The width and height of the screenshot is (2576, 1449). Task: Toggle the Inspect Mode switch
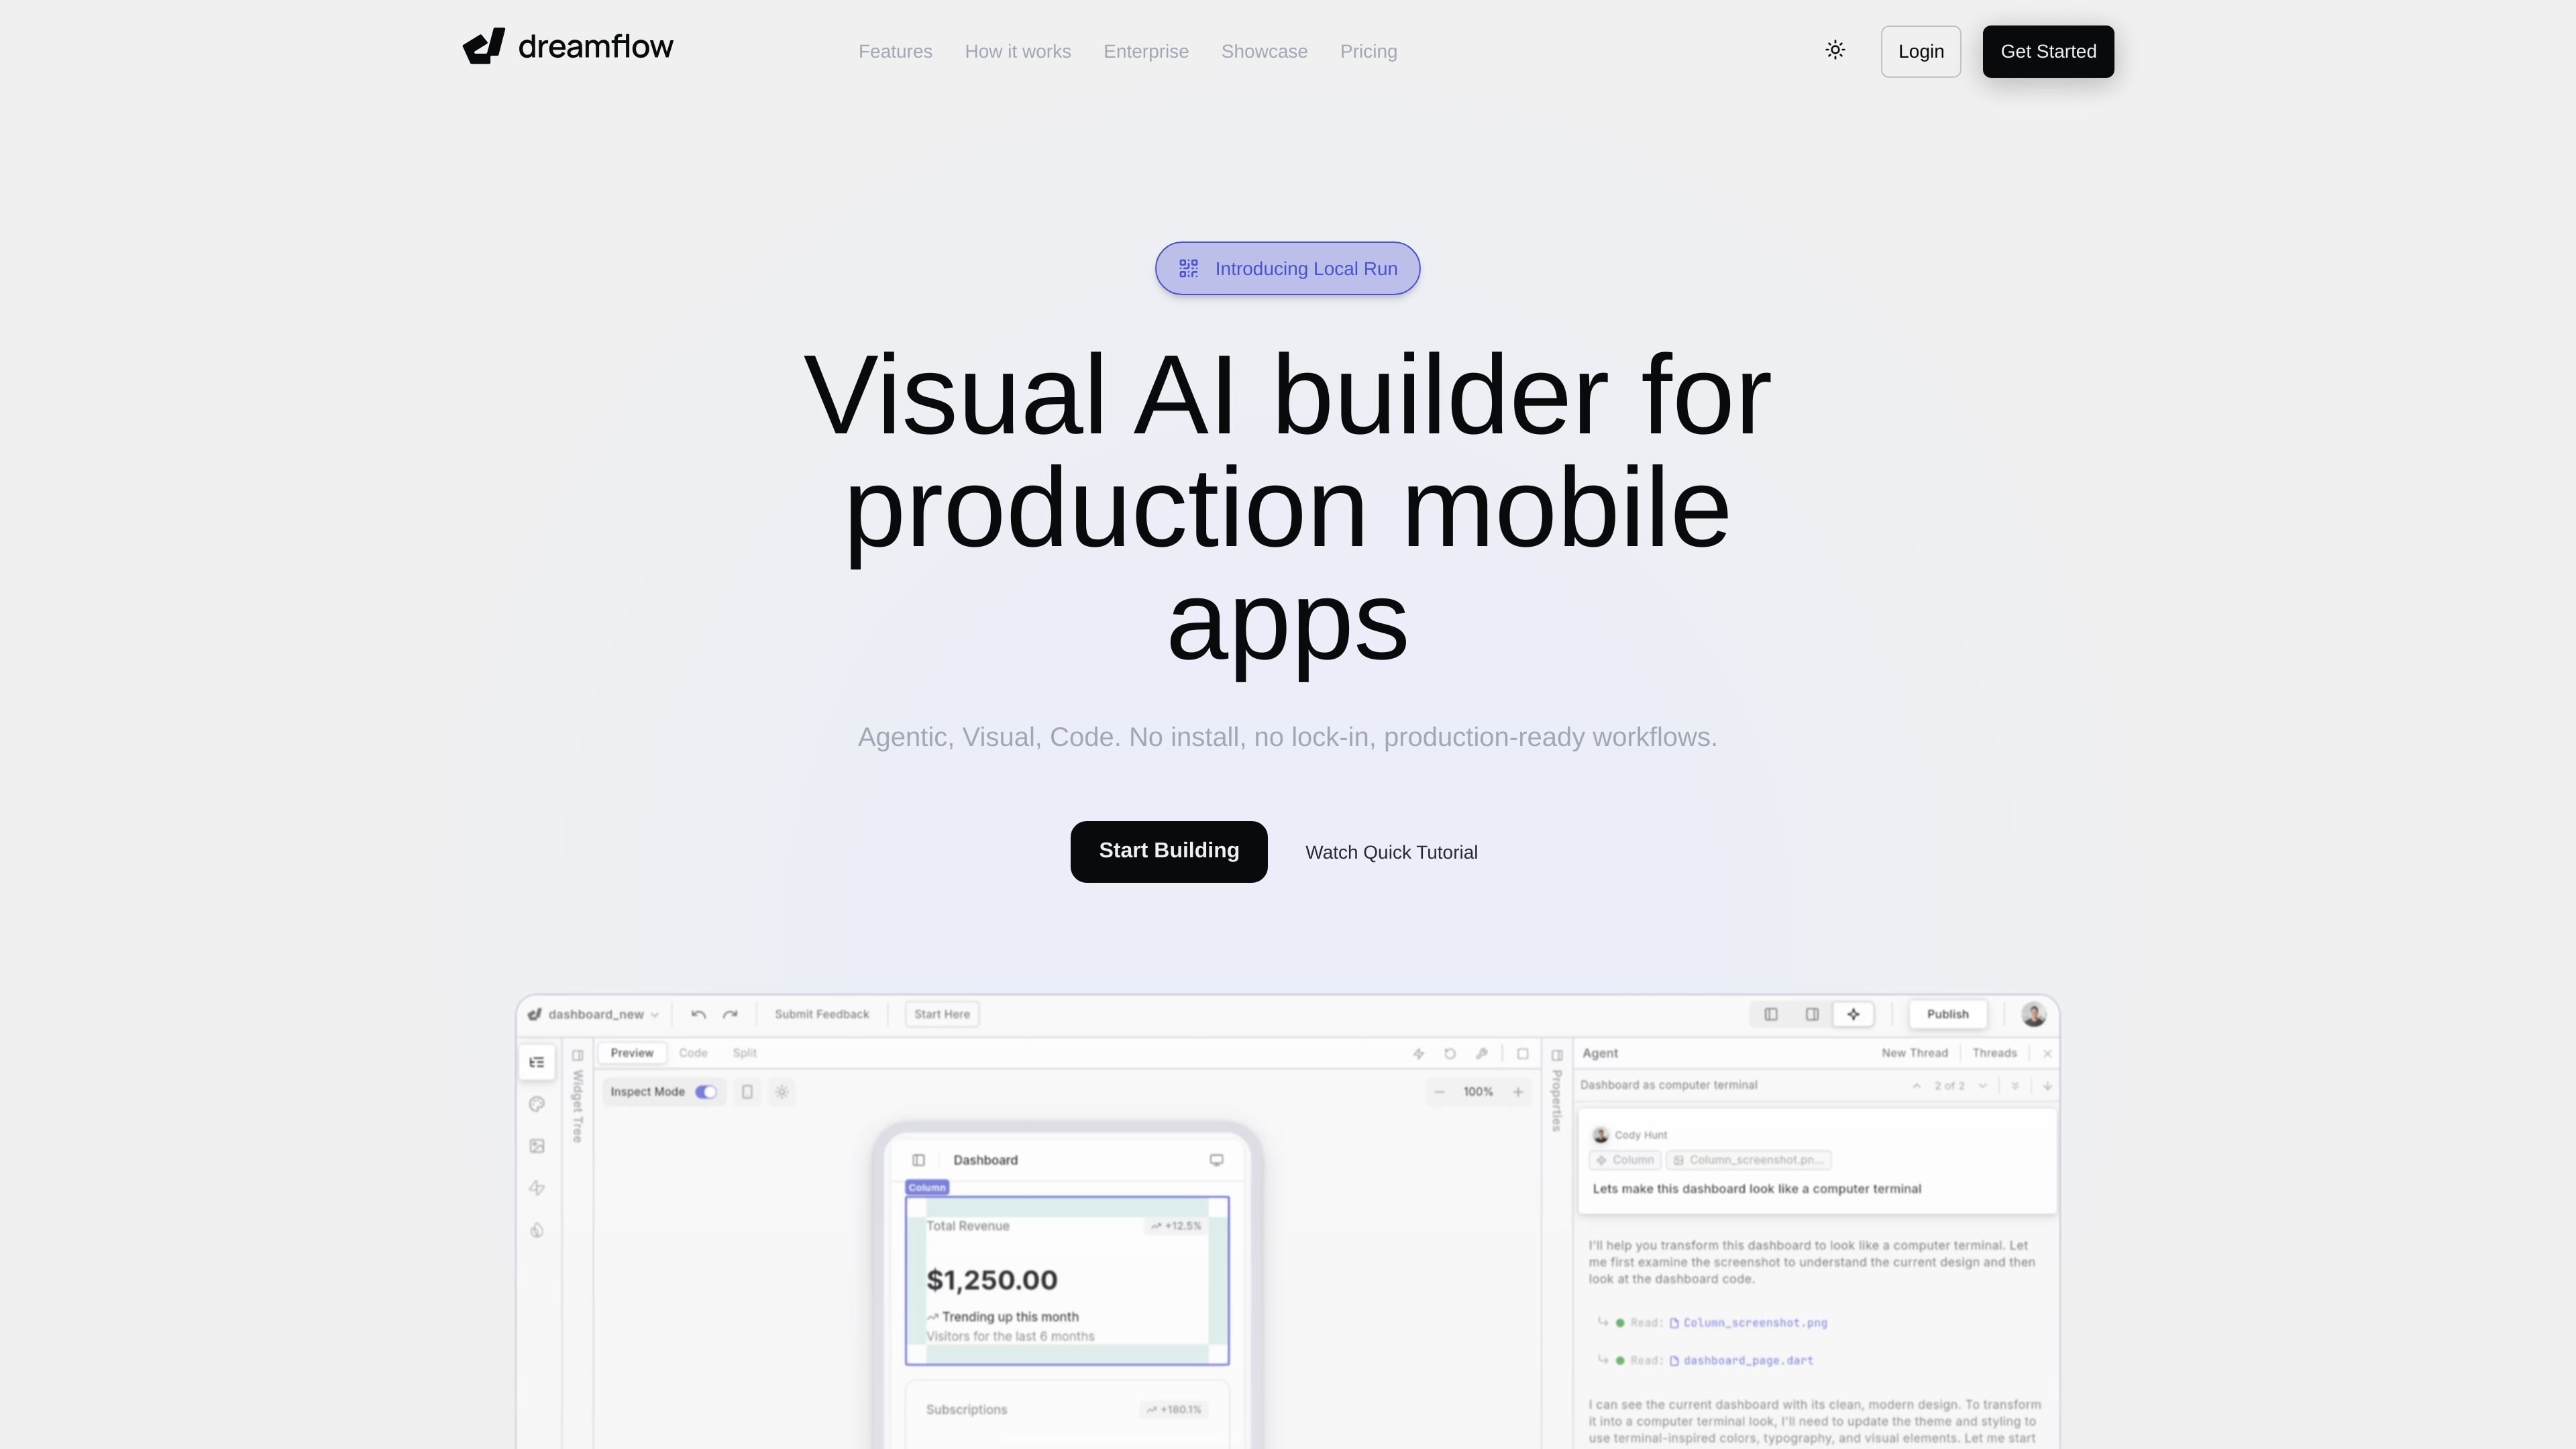click(706, 1092)
